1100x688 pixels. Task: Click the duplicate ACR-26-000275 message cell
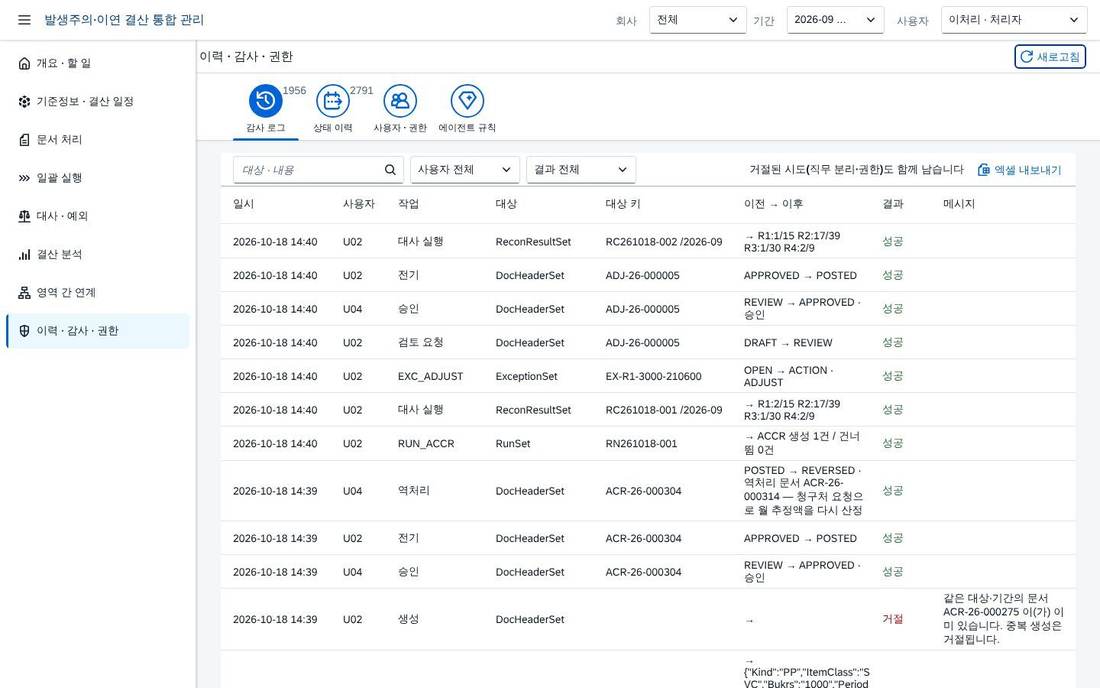[1003, 619]
